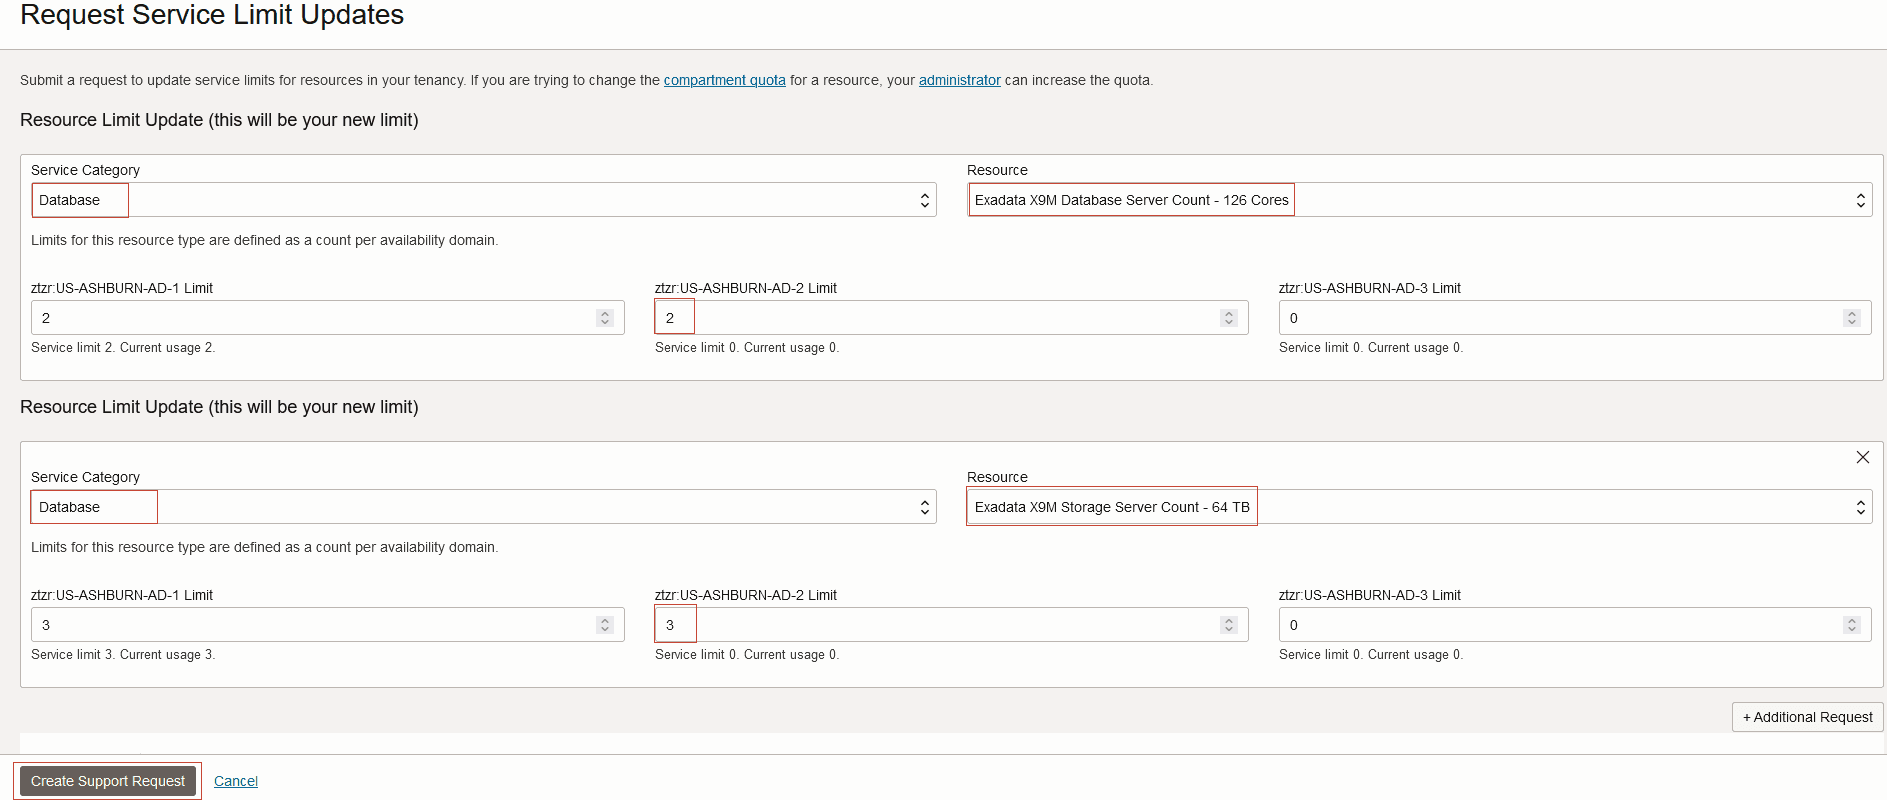Click stepper arrows on first AD-2 Limit field
This screenshot has height=800, width=1887.
point(1229,318)
